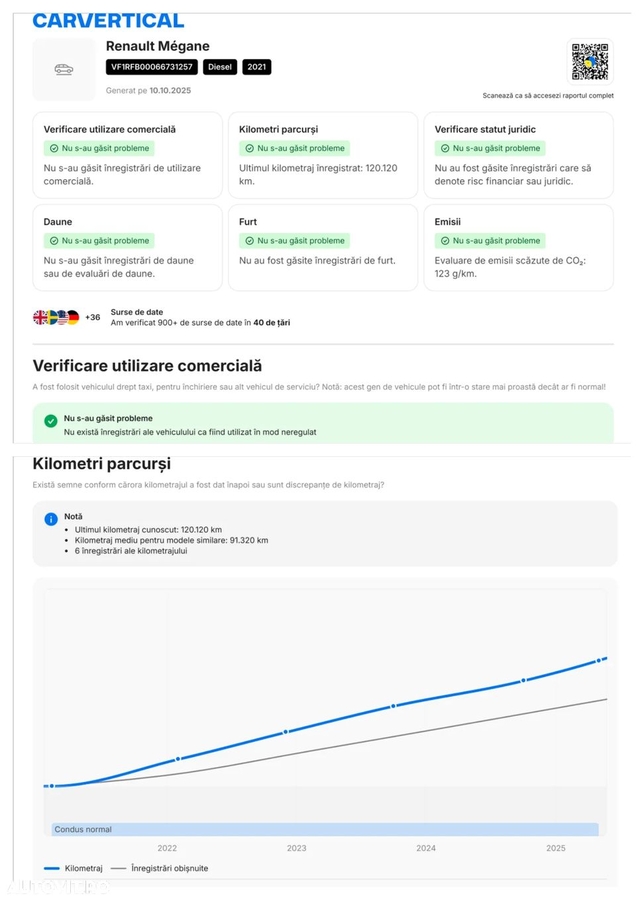The width and height of the screenshot is (644, 900).
Task: Click the check icon in the Daune card
Action: (53, 241)
